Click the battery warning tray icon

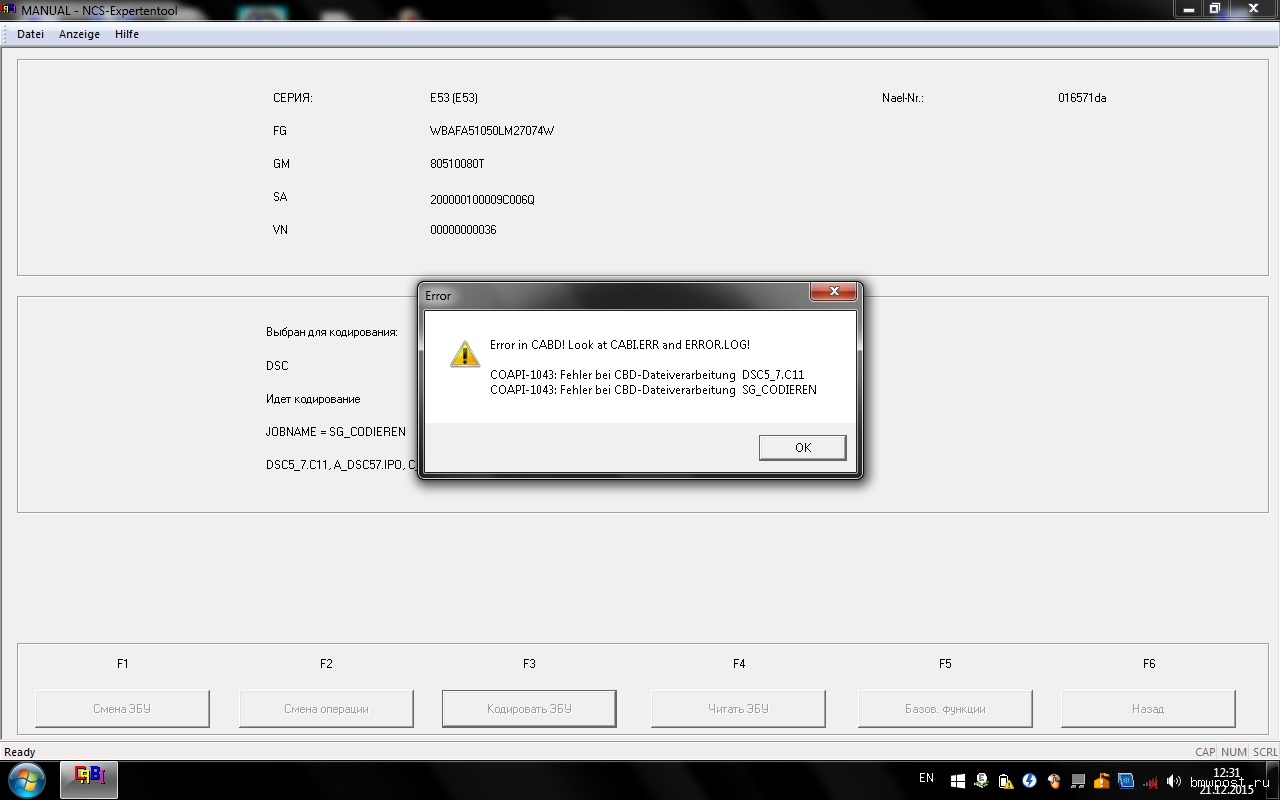point(1005,781)
